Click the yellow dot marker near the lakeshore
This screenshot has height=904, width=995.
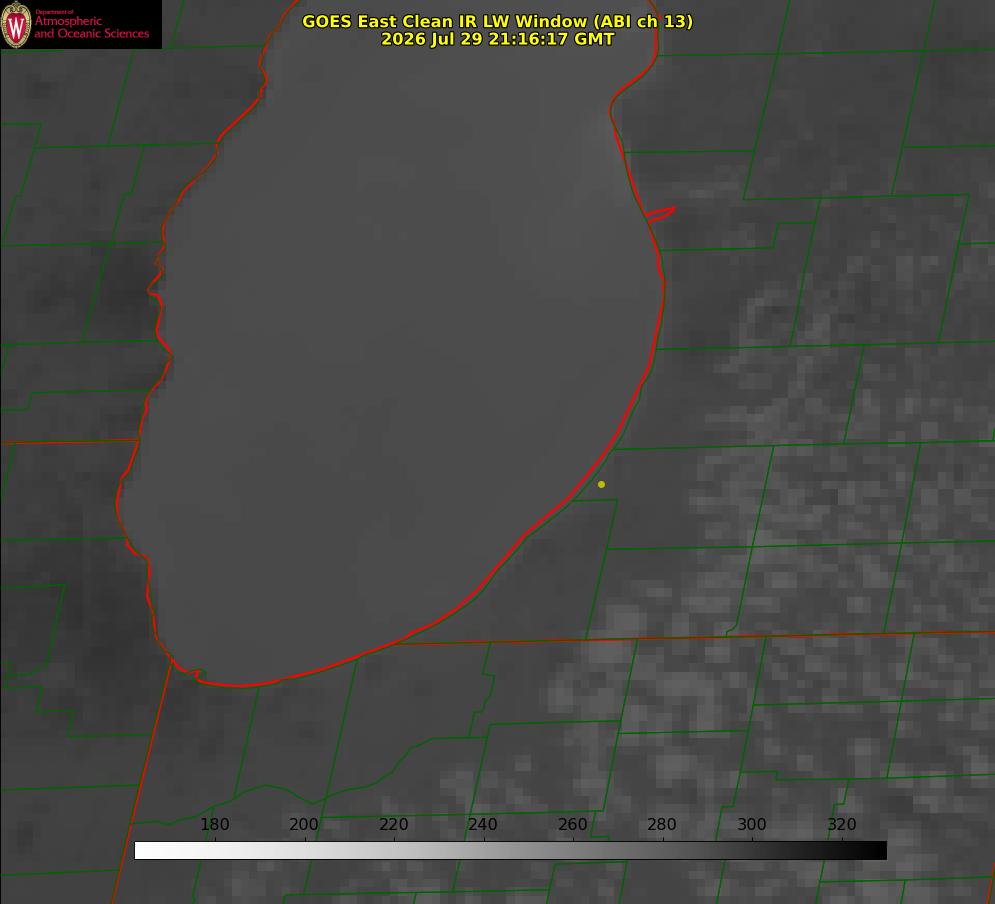pyautogui.click(x=601, y=484)
